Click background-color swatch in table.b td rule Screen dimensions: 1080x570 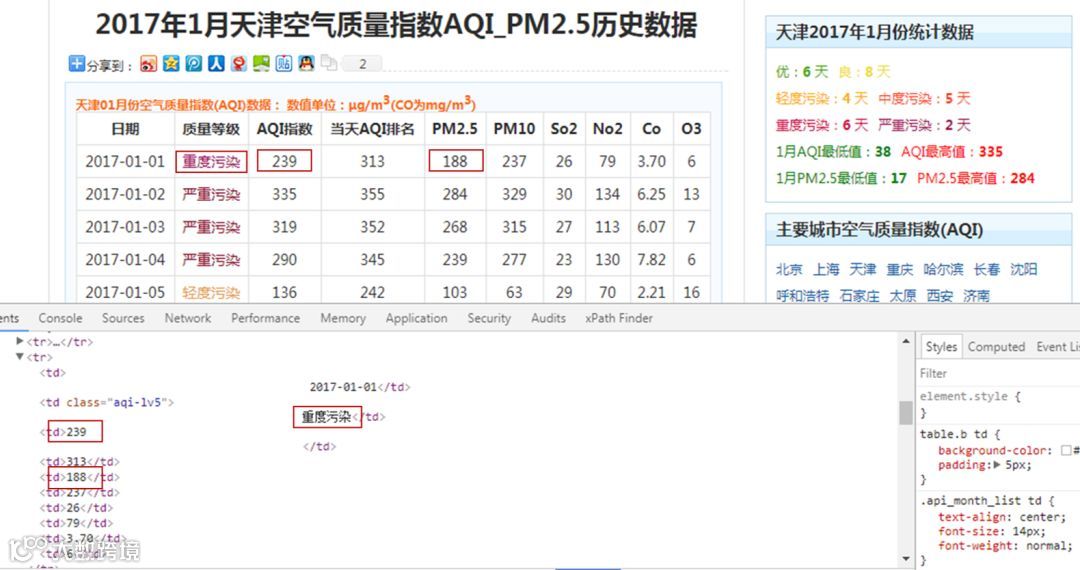click(x=1066, y=450)
